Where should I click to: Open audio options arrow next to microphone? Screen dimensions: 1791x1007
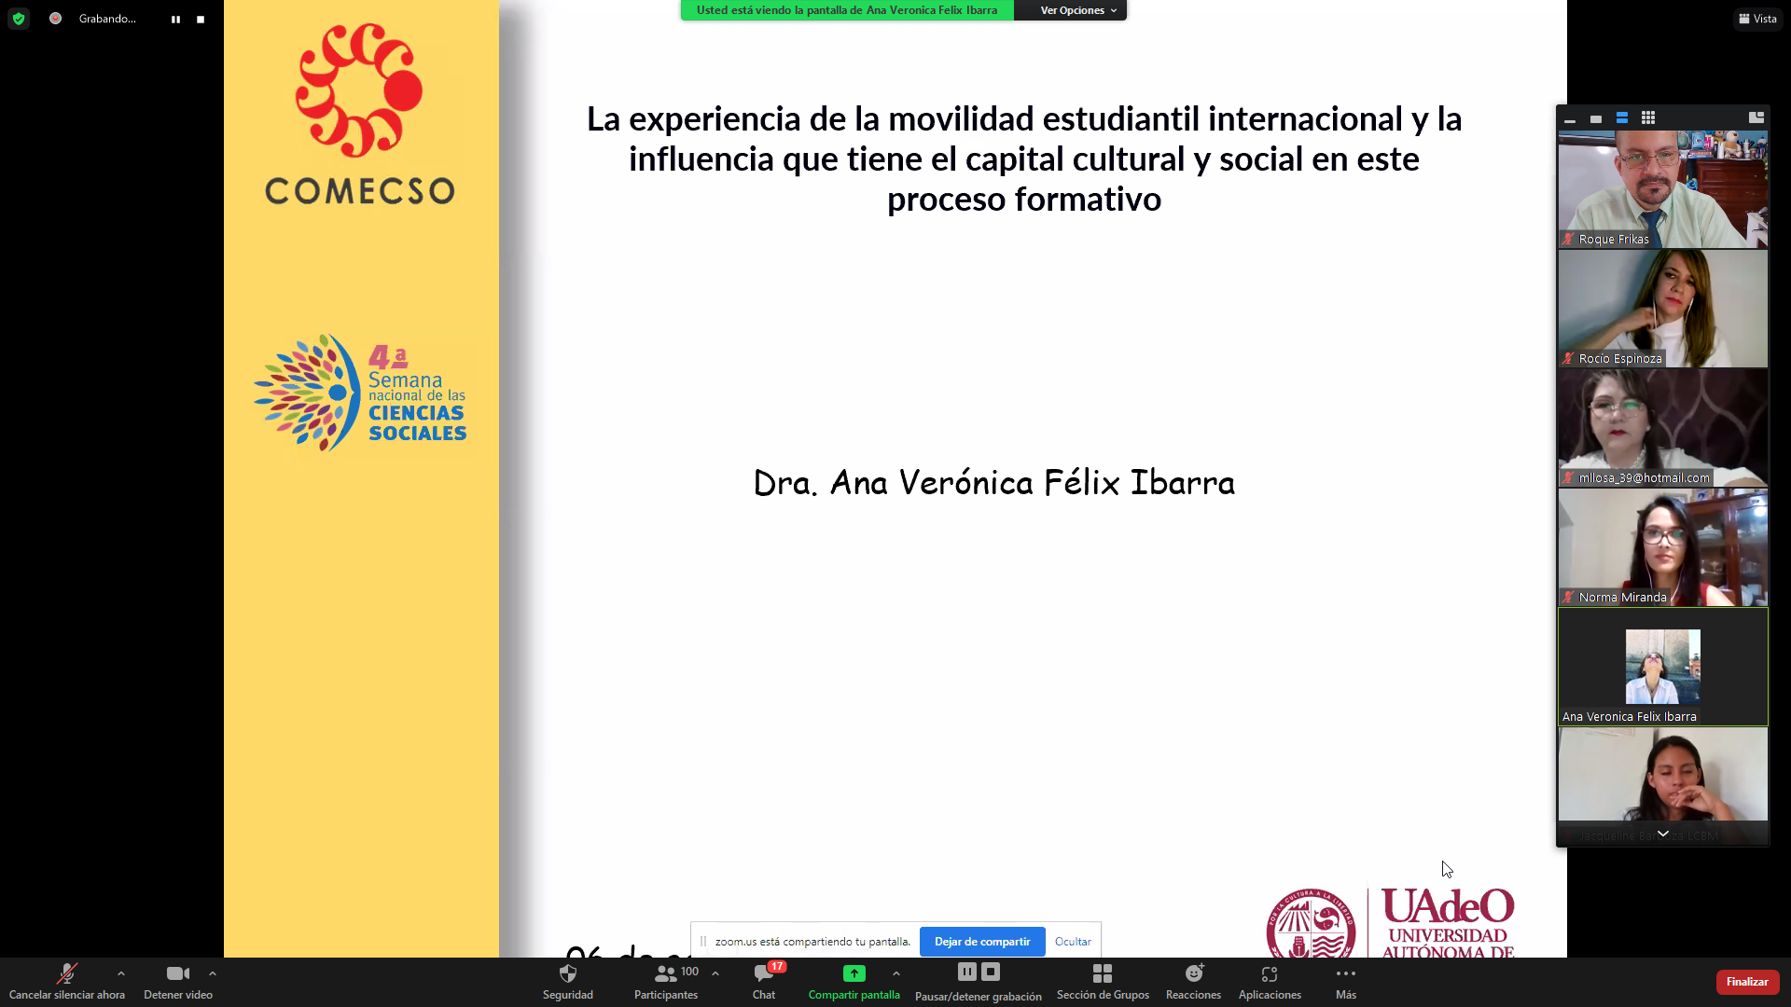tap(121, 973)
